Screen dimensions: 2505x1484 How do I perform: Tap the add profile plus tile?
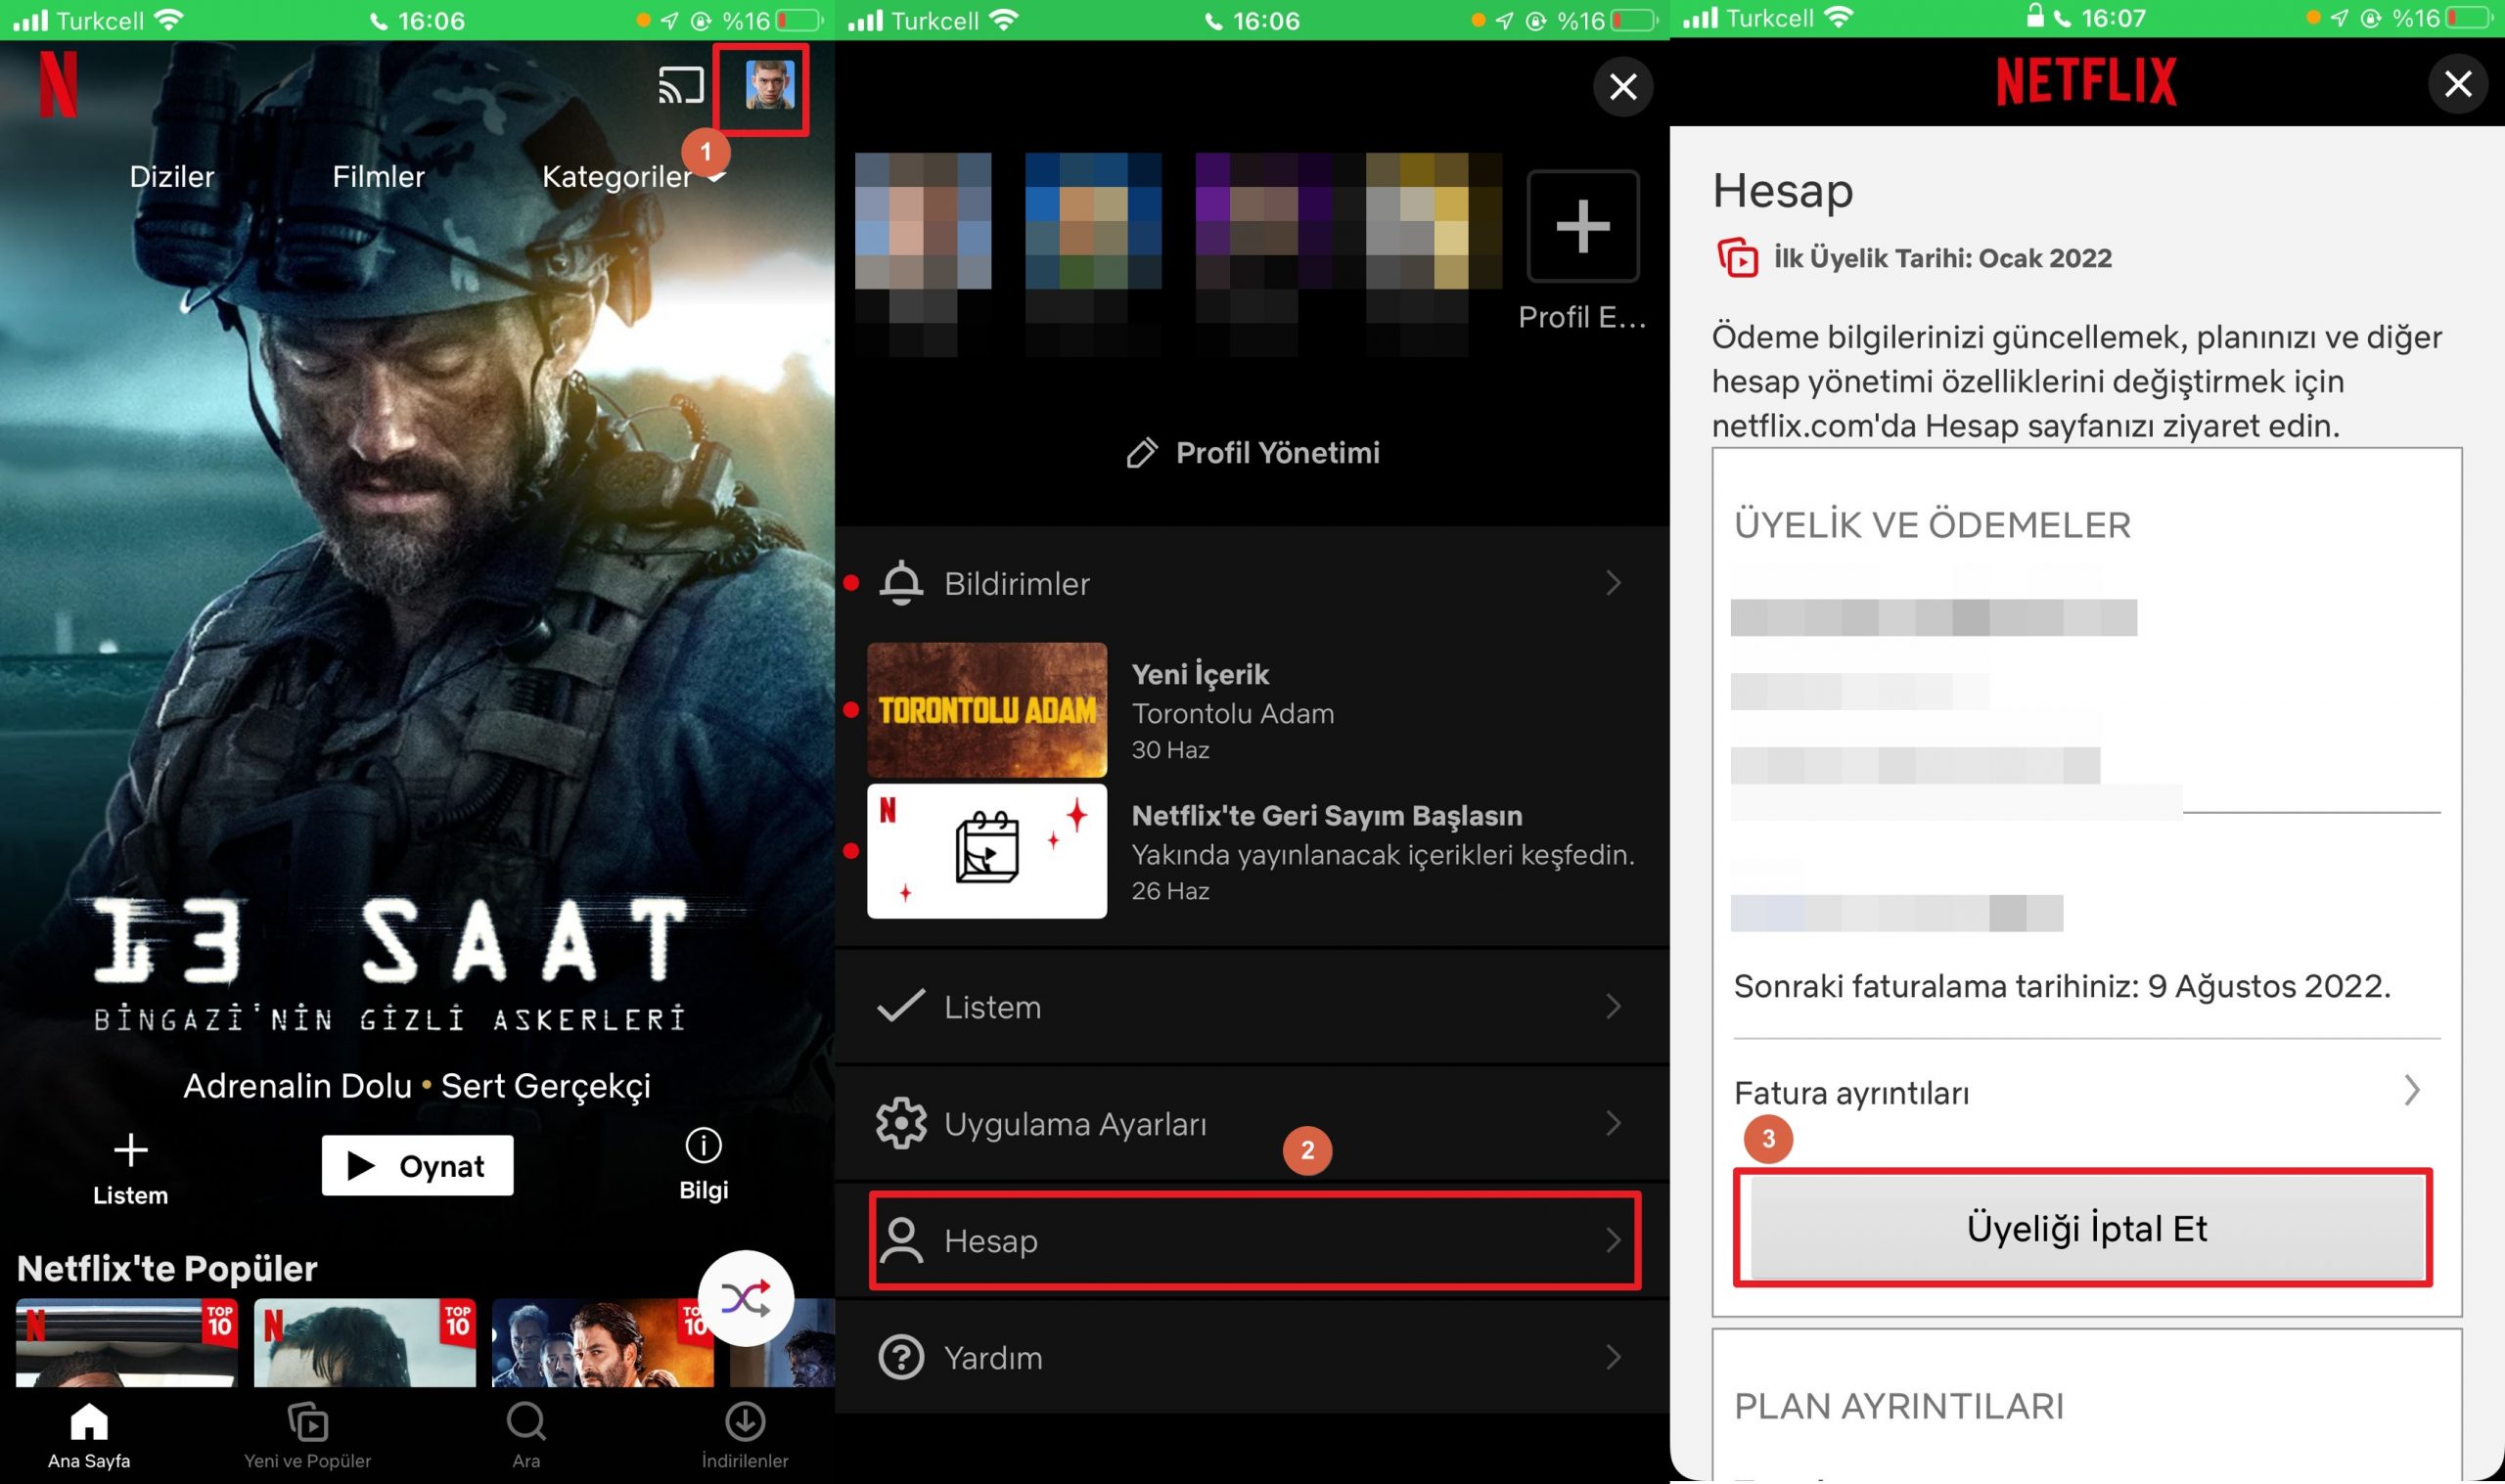[1582, 226]
